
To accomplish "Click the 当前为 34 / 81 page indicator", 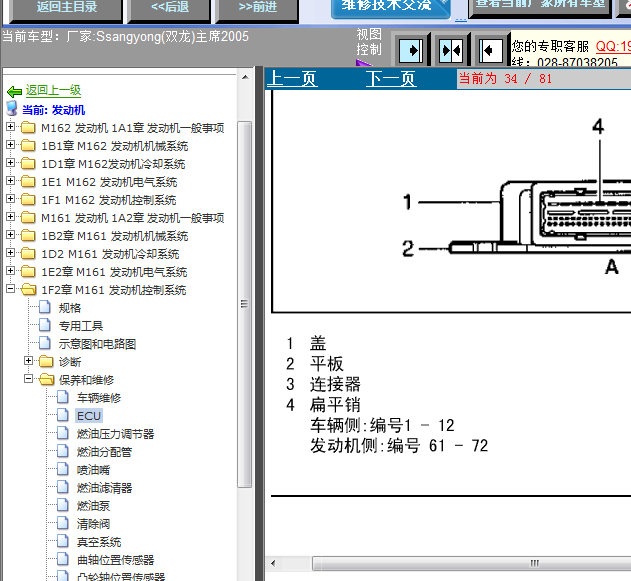I will [505, 78].
